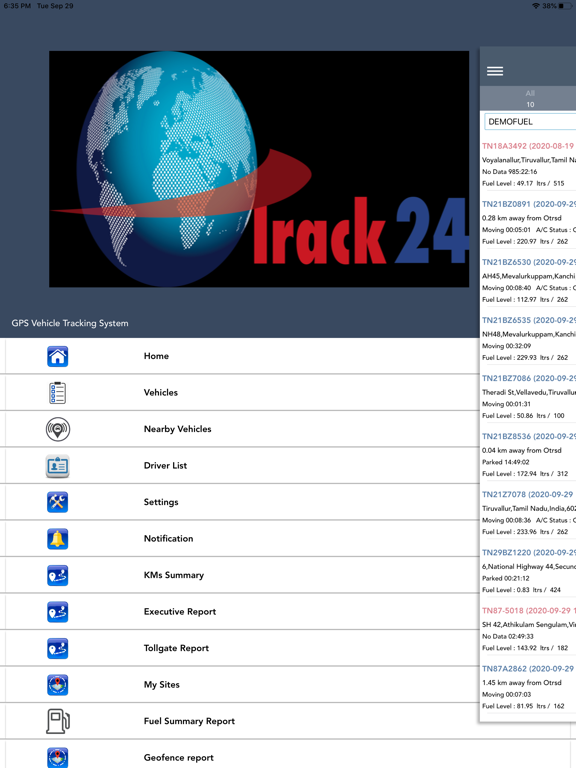The height and width of the screenshot is (768, 576).
Task: Select the All tab showing 10
Action: pyautogui.click(x=530, y=98)
